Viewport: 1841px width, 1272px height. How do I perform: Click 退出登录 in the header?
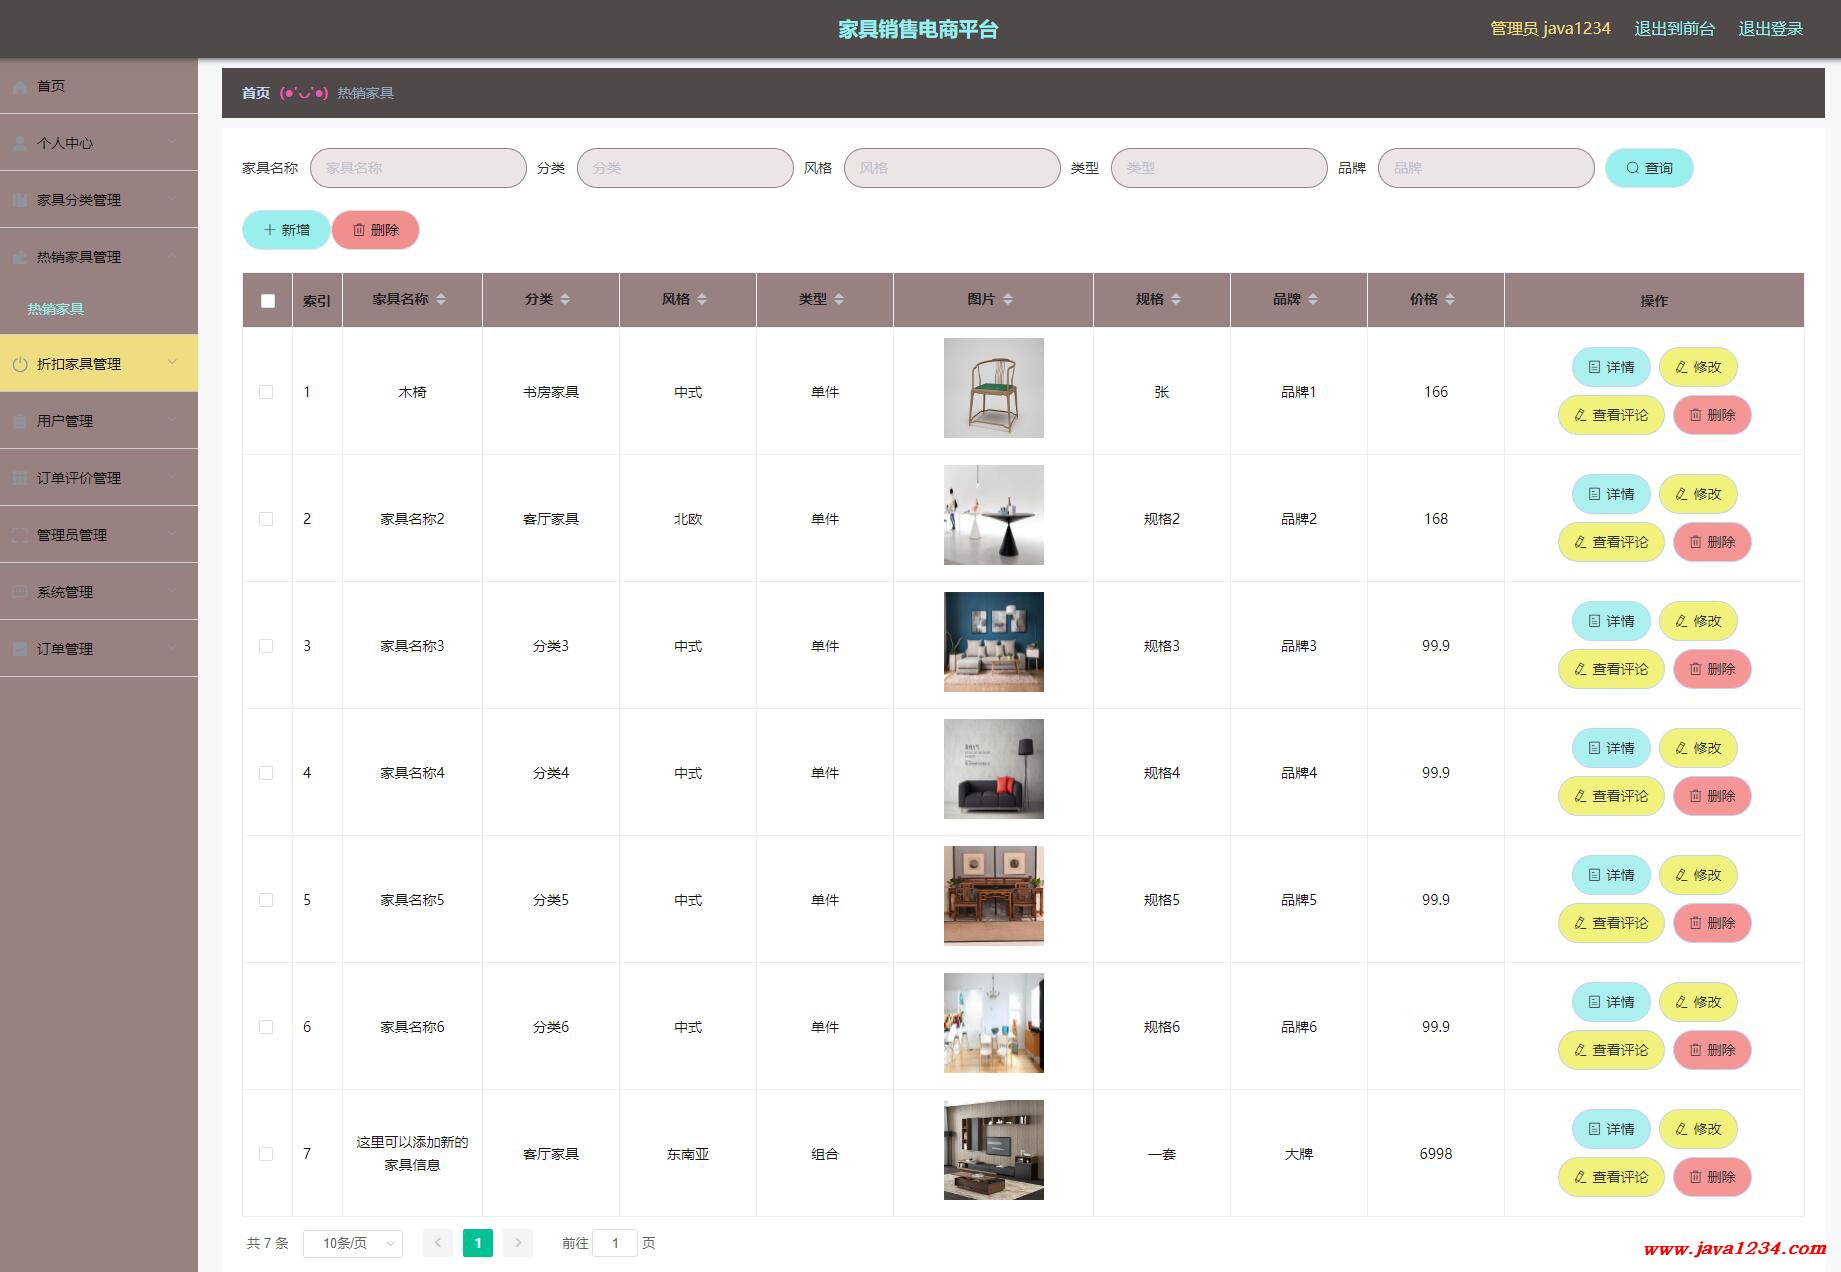pos(1770,29)
